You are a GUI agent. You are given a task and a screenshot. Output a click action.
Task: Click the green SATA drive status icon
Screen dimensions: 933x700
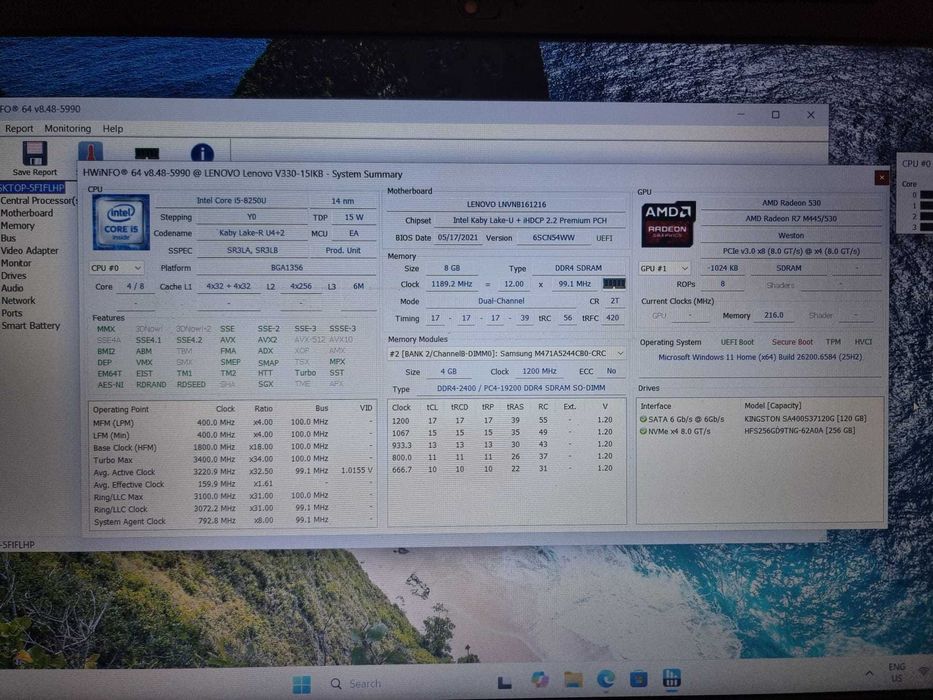tap(643, 419)
